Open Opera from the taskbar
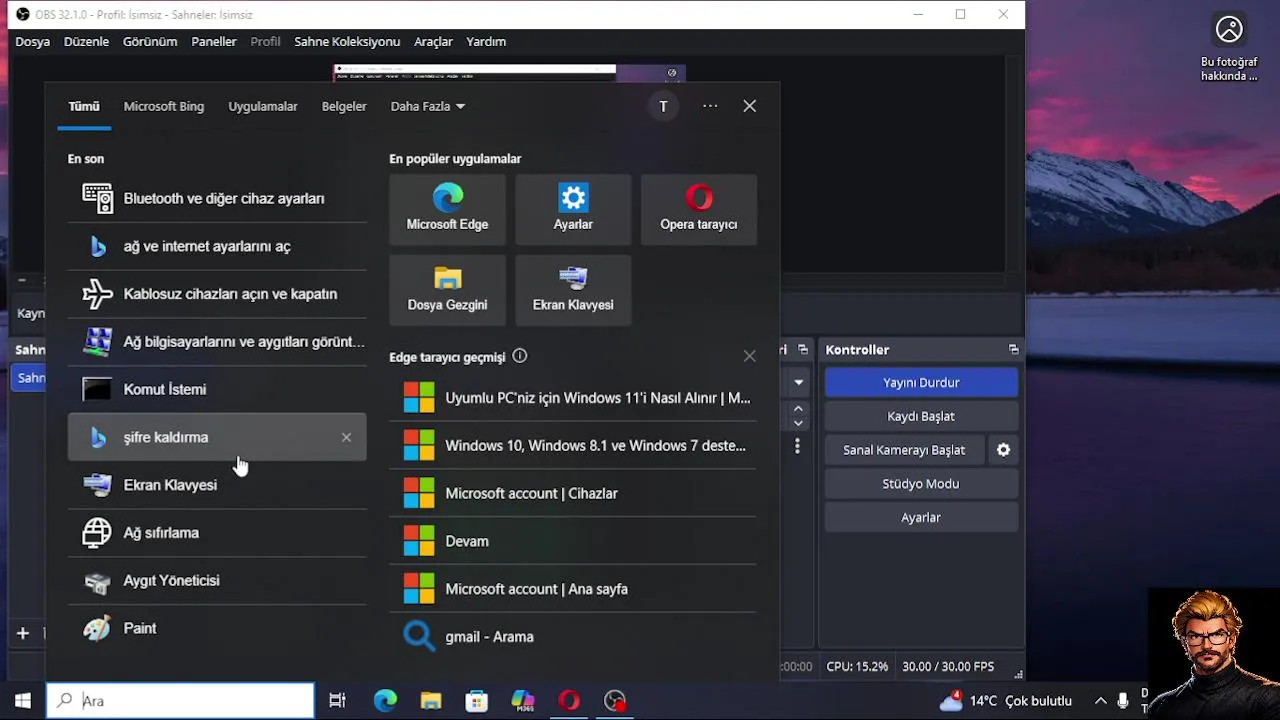 pos(569,701)
